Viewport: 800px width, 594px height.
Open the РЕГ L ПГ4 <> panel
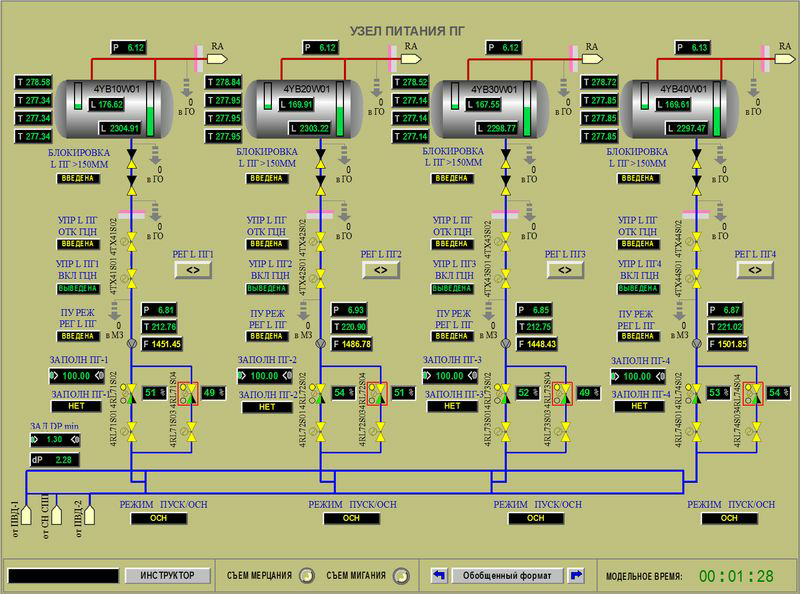pos(755,270)
